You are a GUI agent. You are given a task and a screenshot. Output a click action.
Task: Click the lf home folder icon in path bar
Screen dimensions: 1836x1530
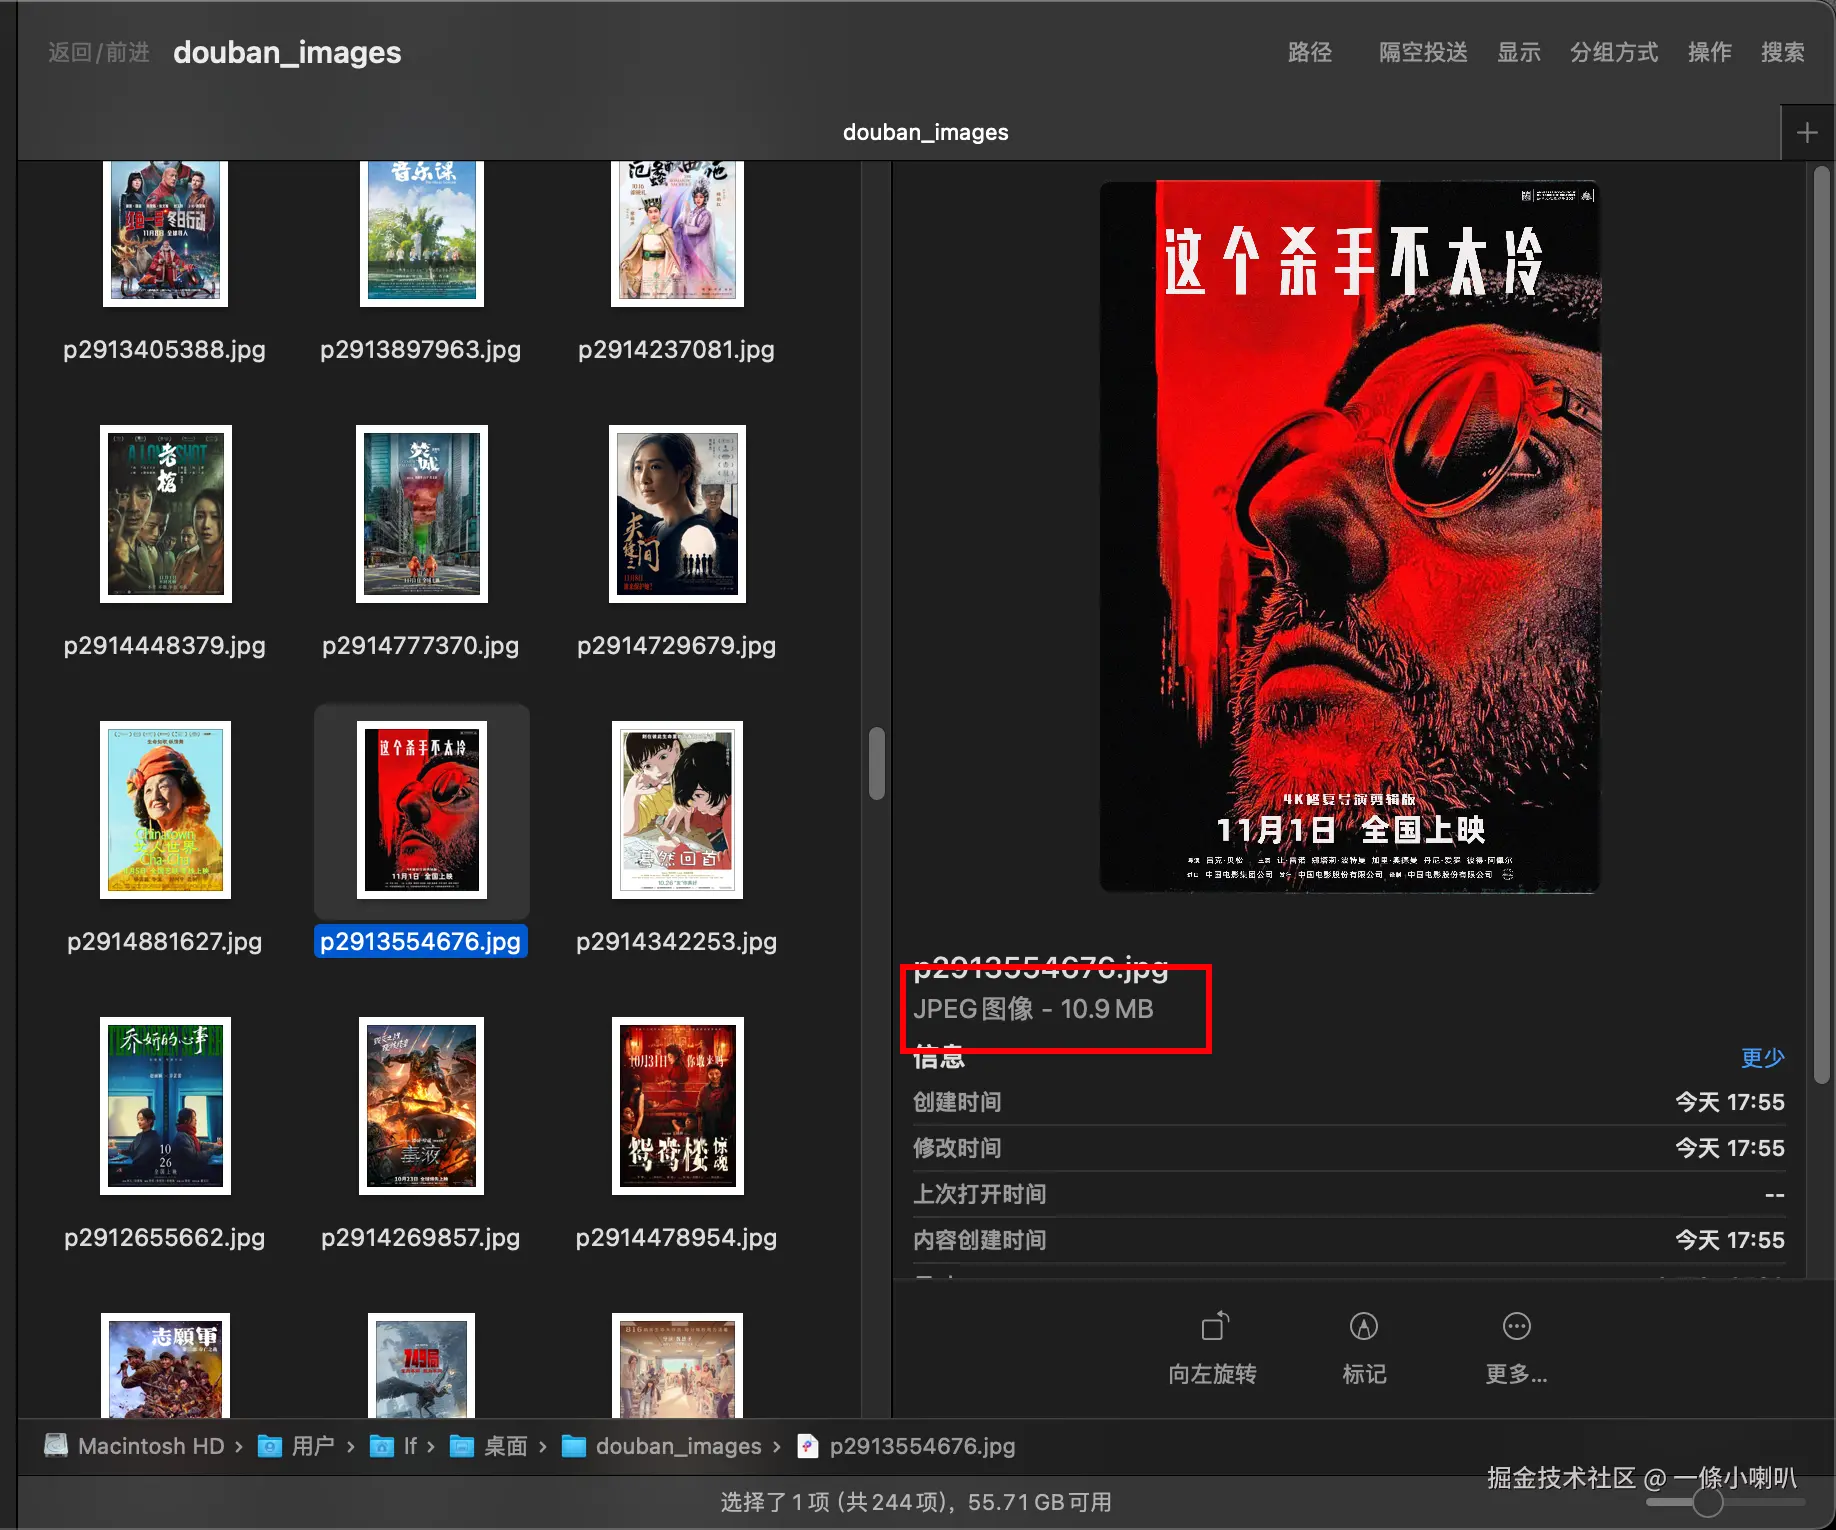point(382,1446)
